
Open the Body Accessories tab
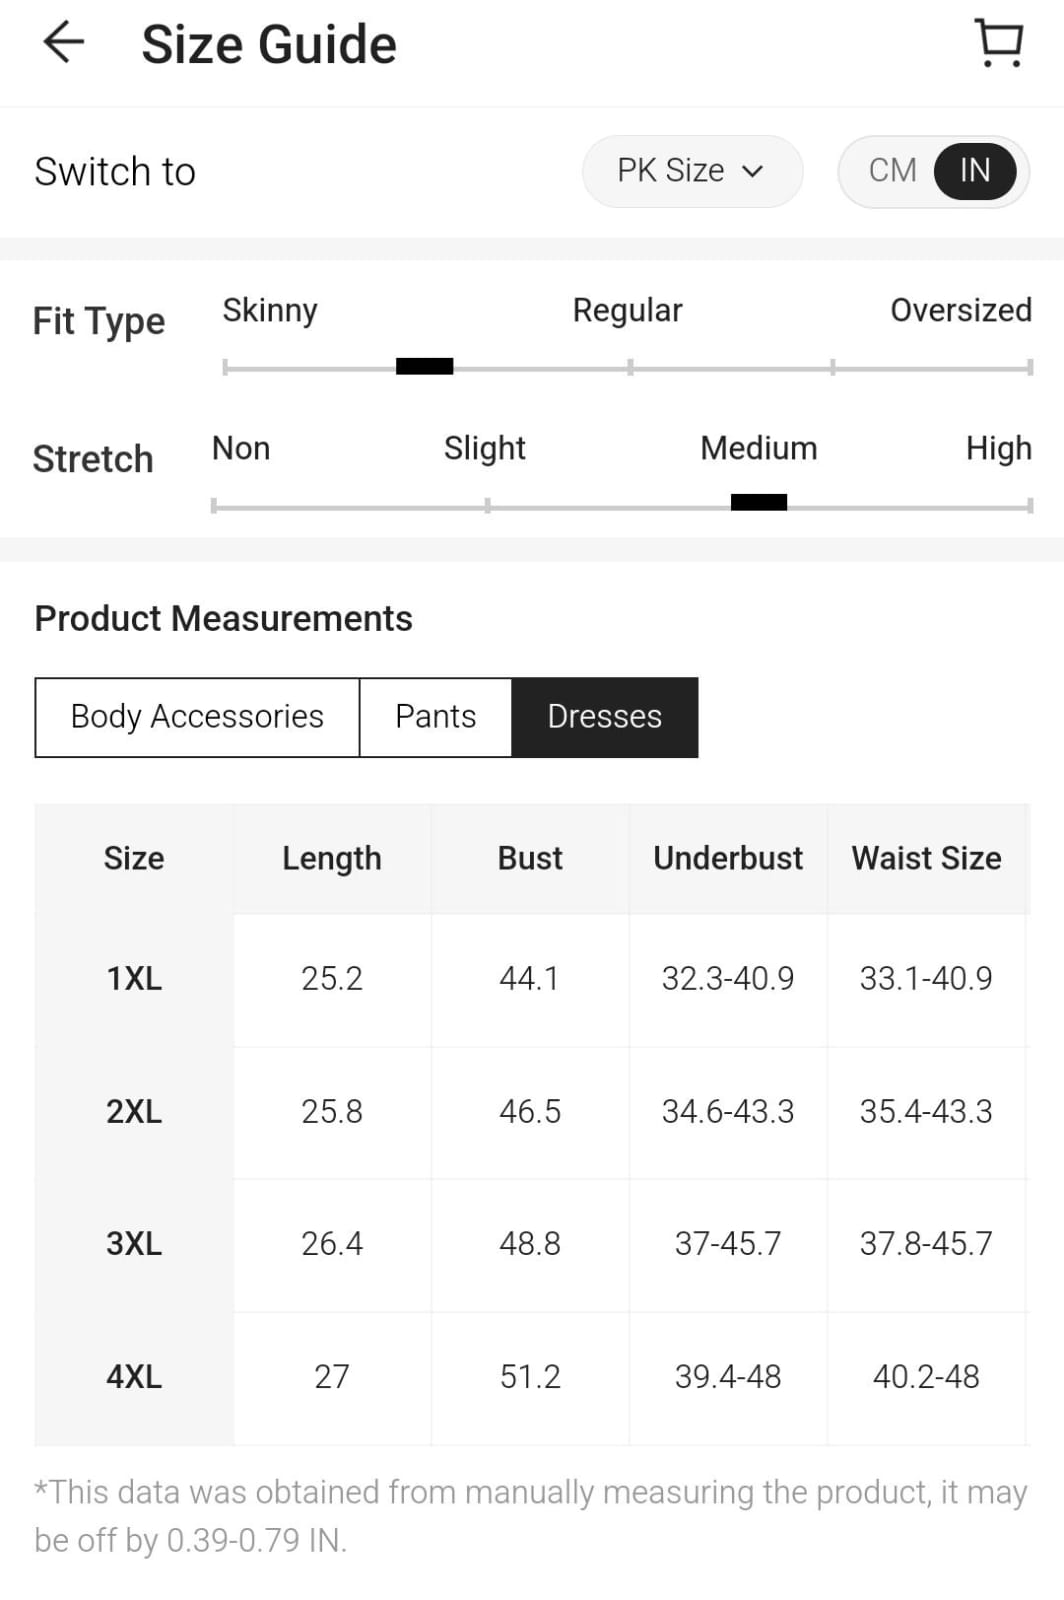[x=197, y=717]
